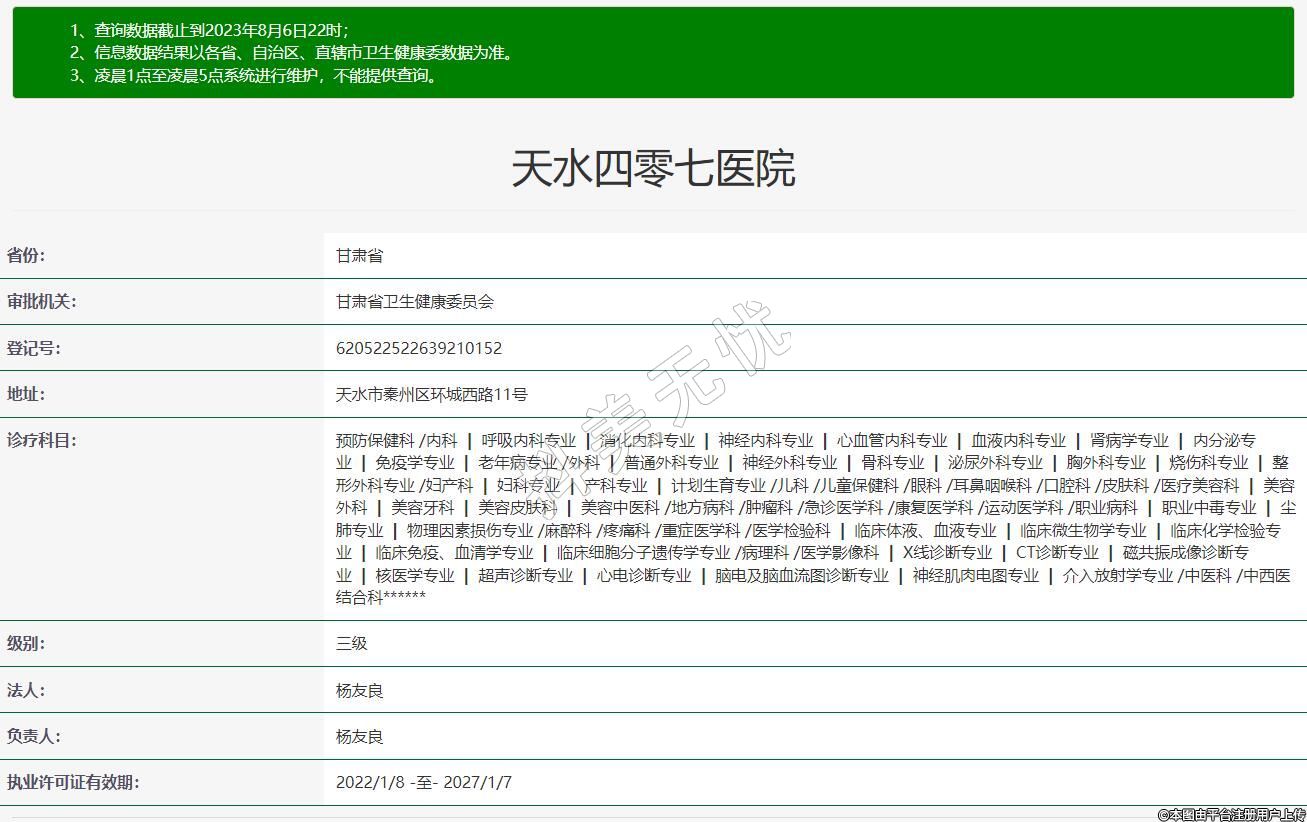Click the hospital title 天水四零七医院
Image resolution: width=1307 pixels, height=822 pixels.
click(653, 168)
